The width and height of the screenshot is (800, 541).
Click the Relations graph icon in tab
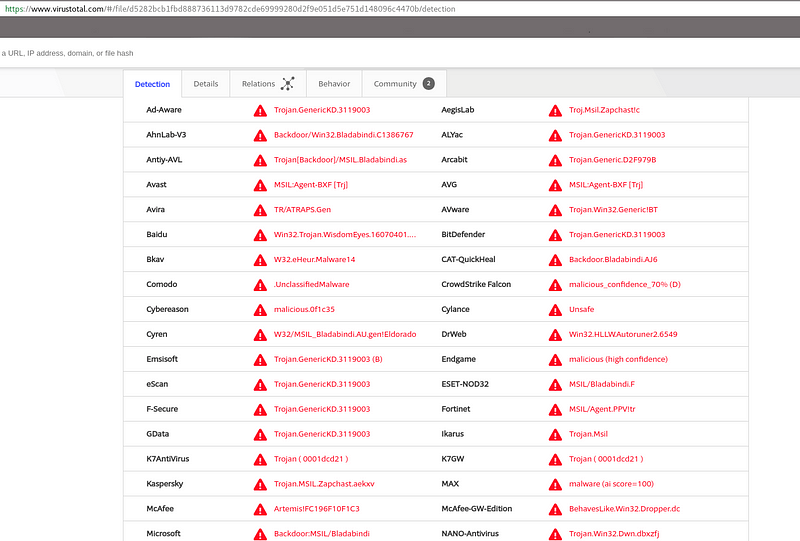click(x=288, y=84)
